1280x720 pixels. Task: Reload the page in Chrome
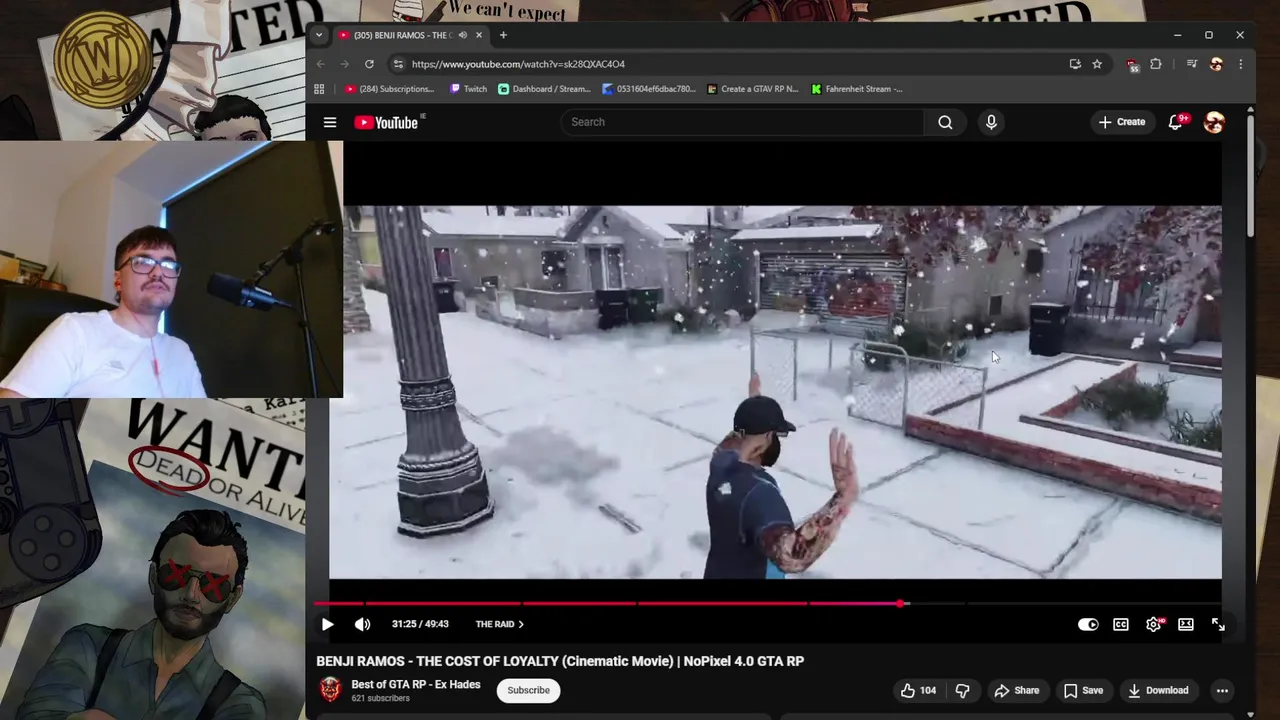point(369,64)
